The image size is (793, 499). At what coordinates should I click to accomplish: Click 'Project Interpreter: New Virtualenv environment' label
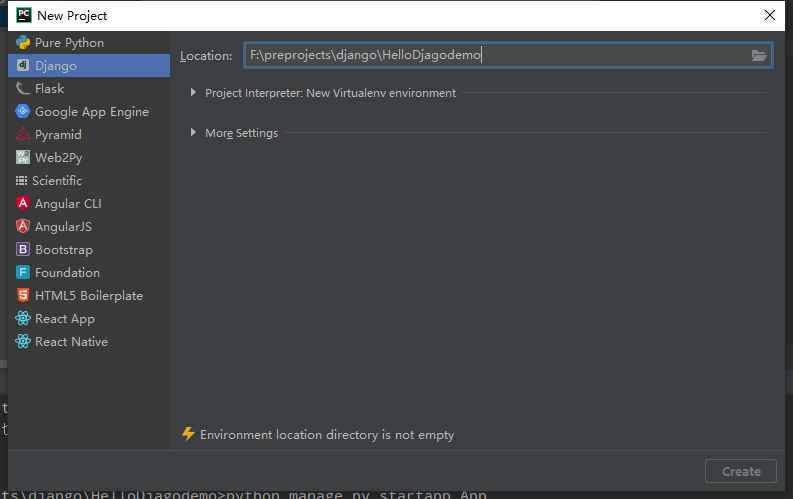coord(330,93)
